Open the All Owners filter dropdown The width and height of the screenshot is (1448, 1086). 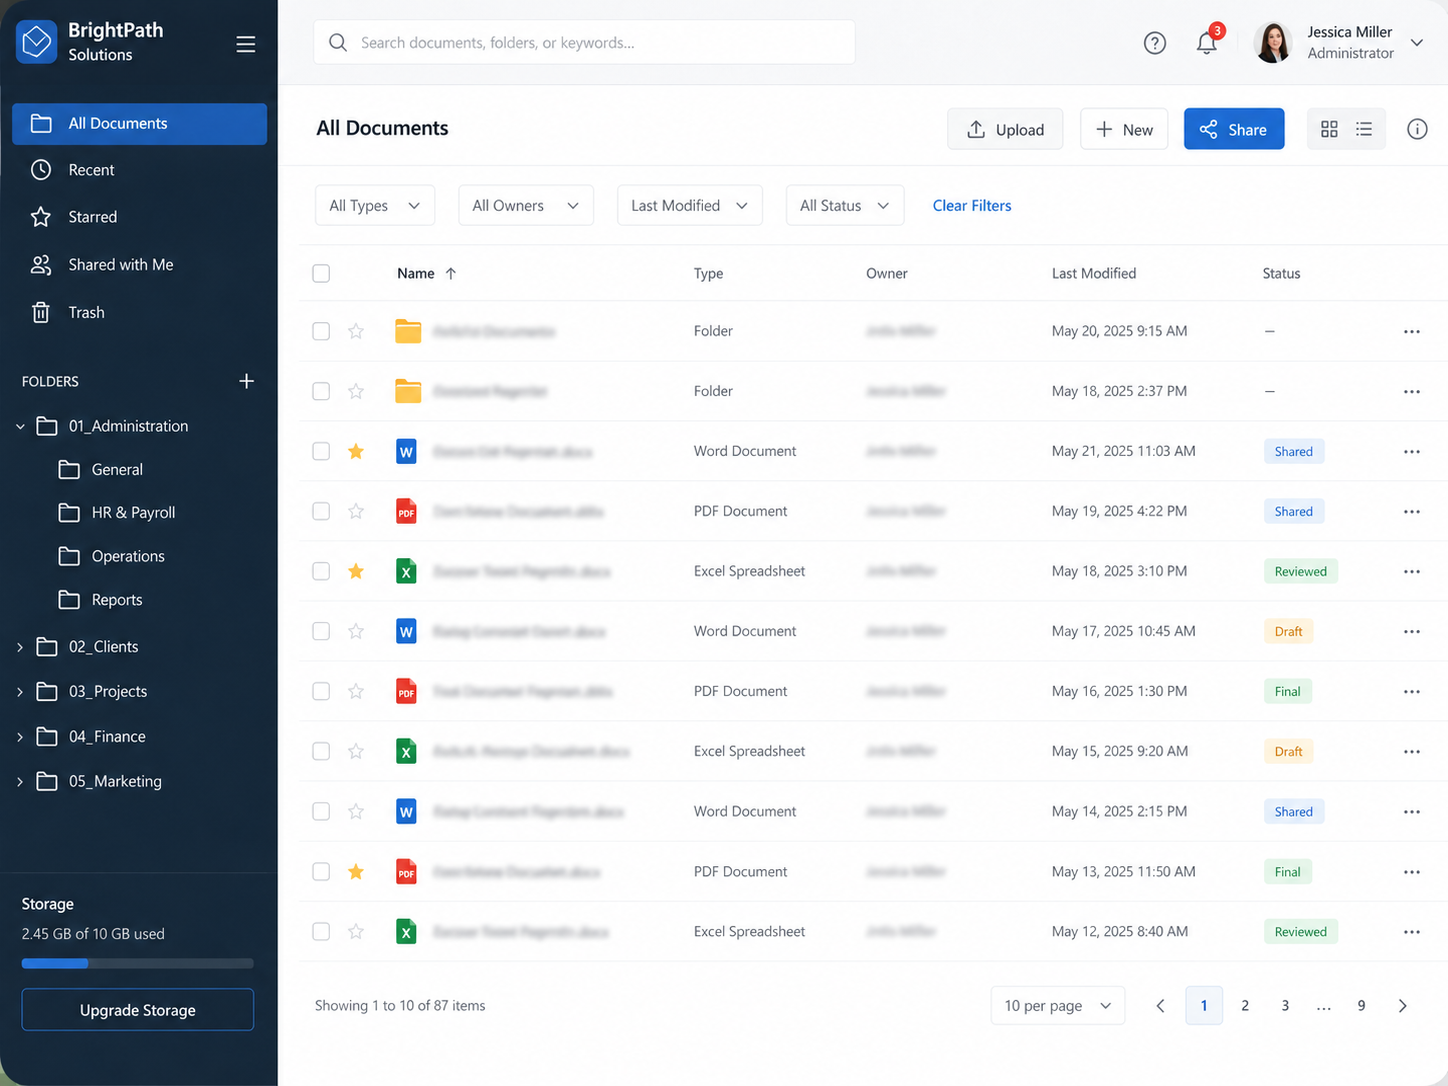(x=526, y=205)
